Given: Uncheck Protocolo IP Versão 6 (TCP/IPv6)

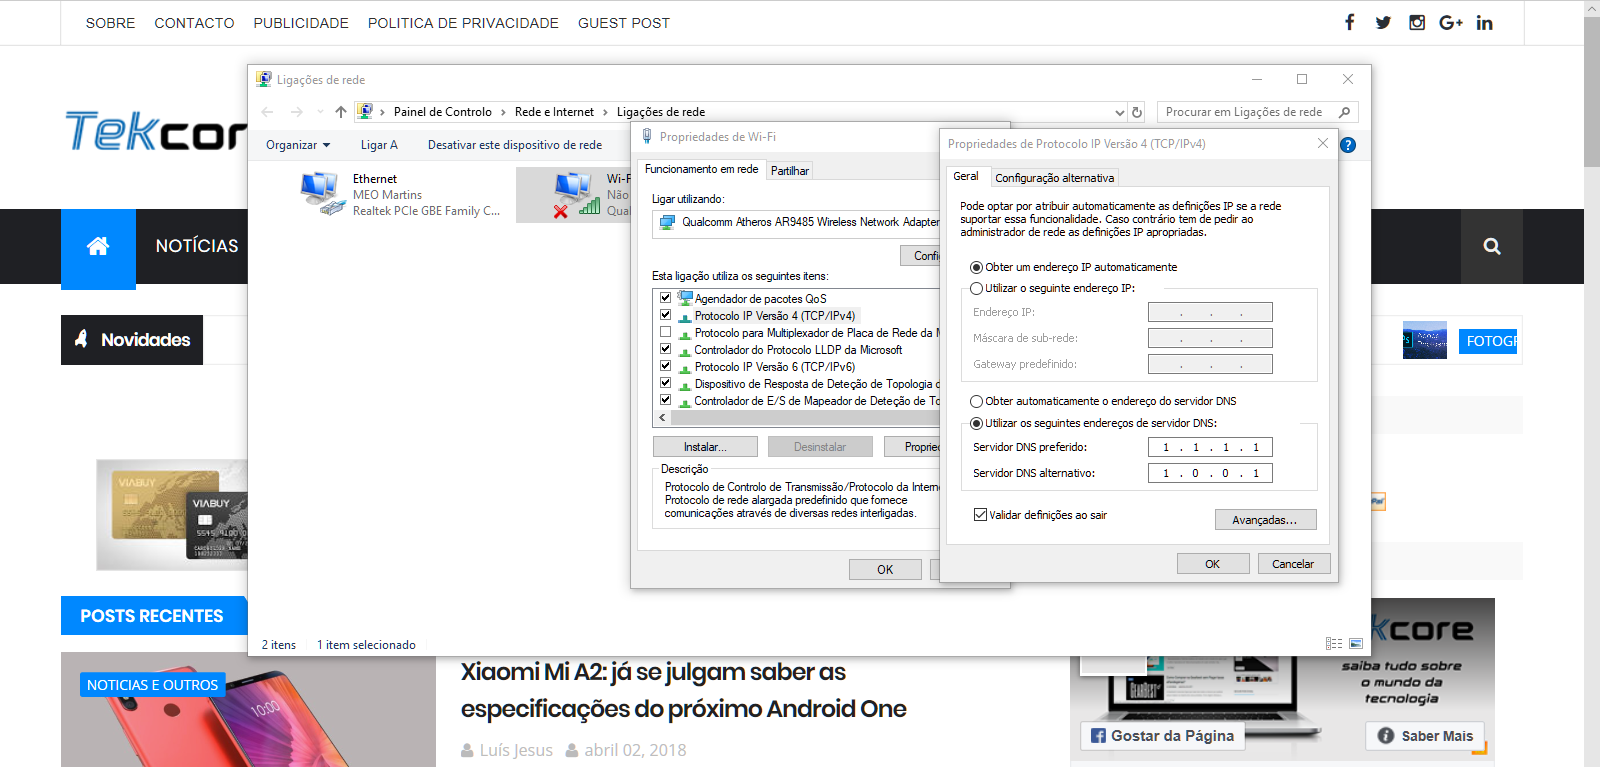Looking at the screenshot, I should pos(665,366).
